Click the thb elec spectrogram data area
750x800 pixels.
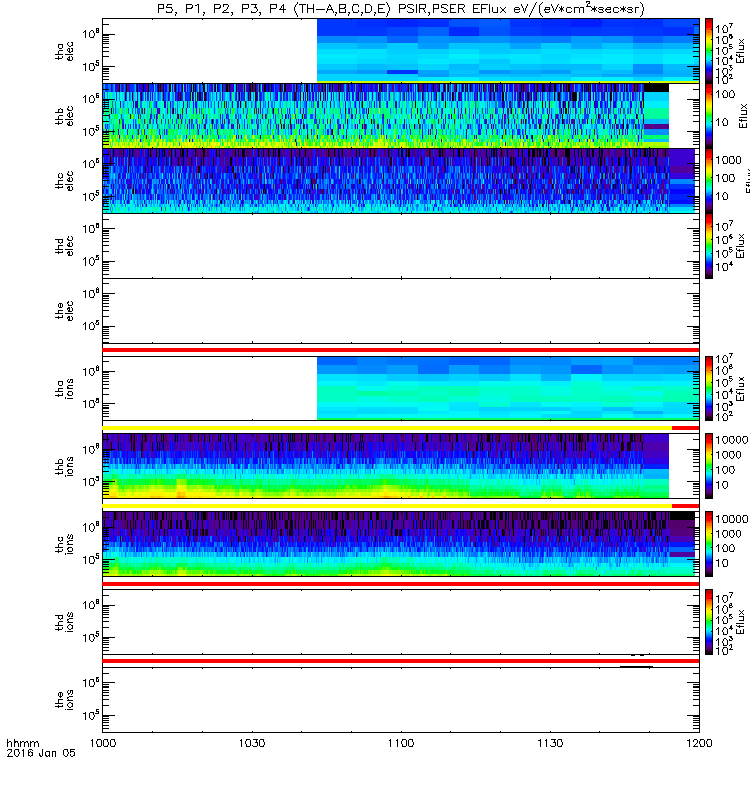[386, 116]
